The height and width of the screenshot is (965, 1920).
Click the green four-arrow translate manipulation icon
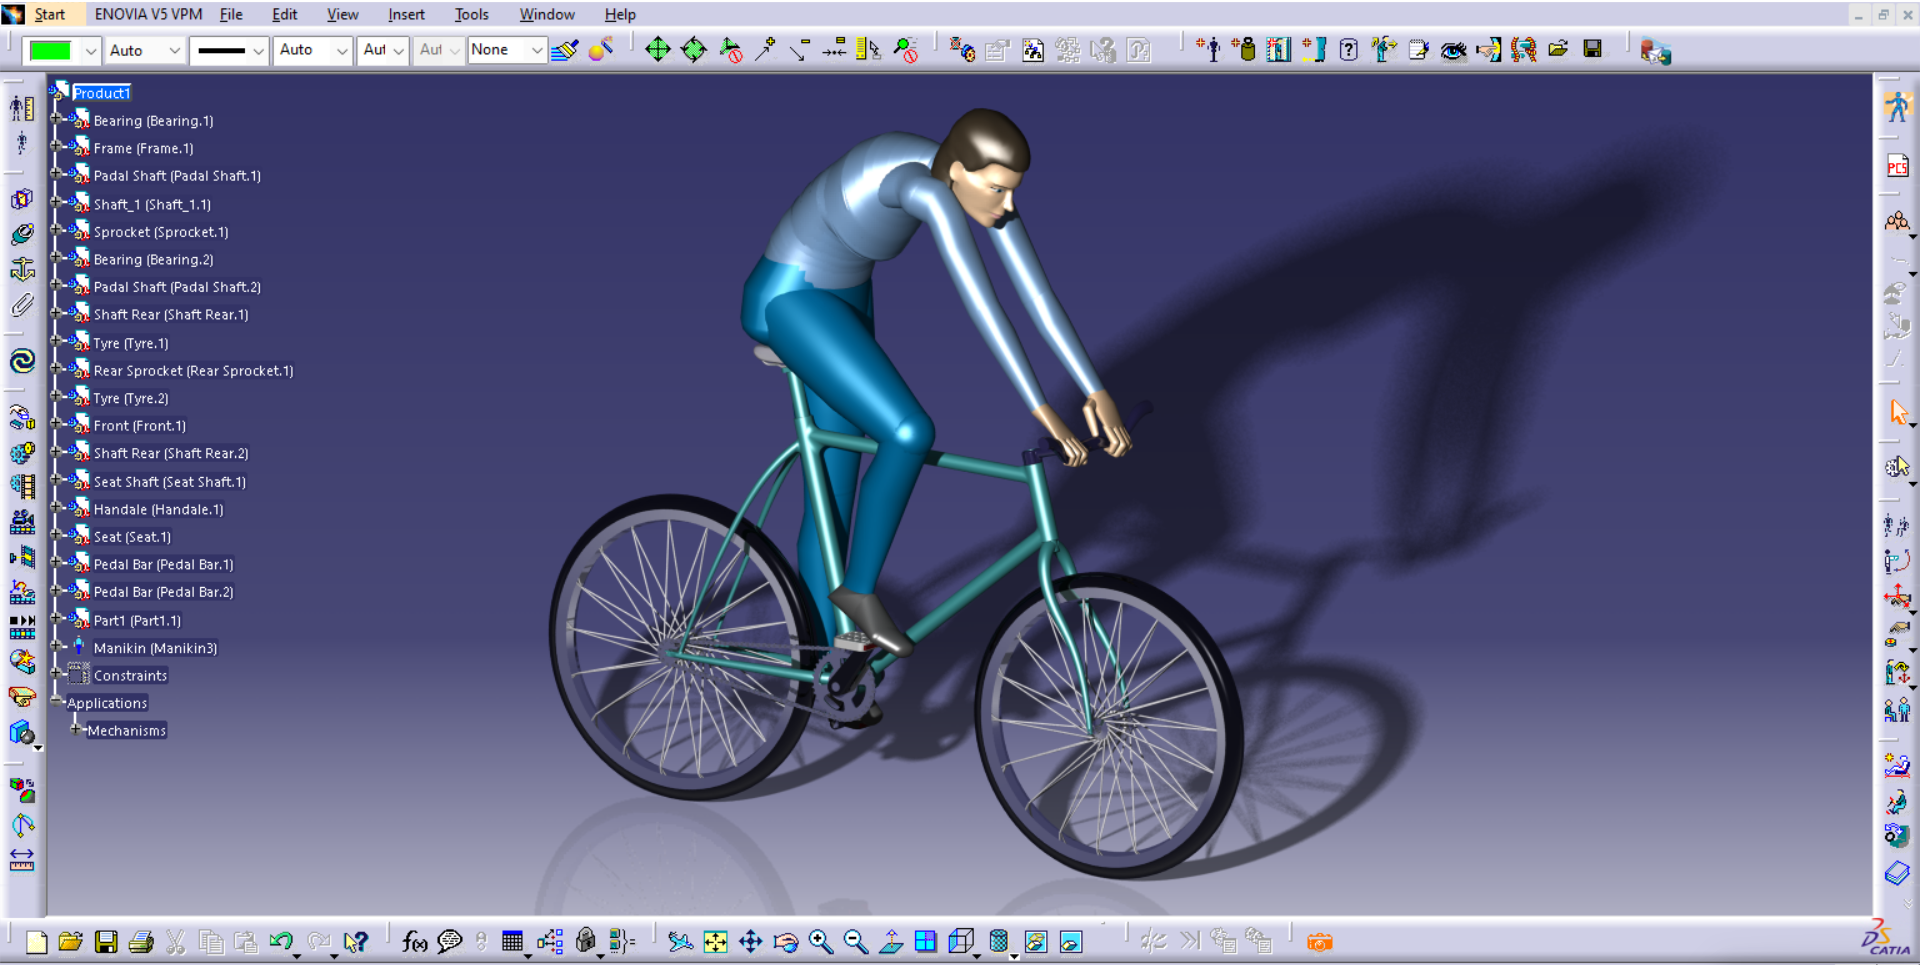[657, 50]
